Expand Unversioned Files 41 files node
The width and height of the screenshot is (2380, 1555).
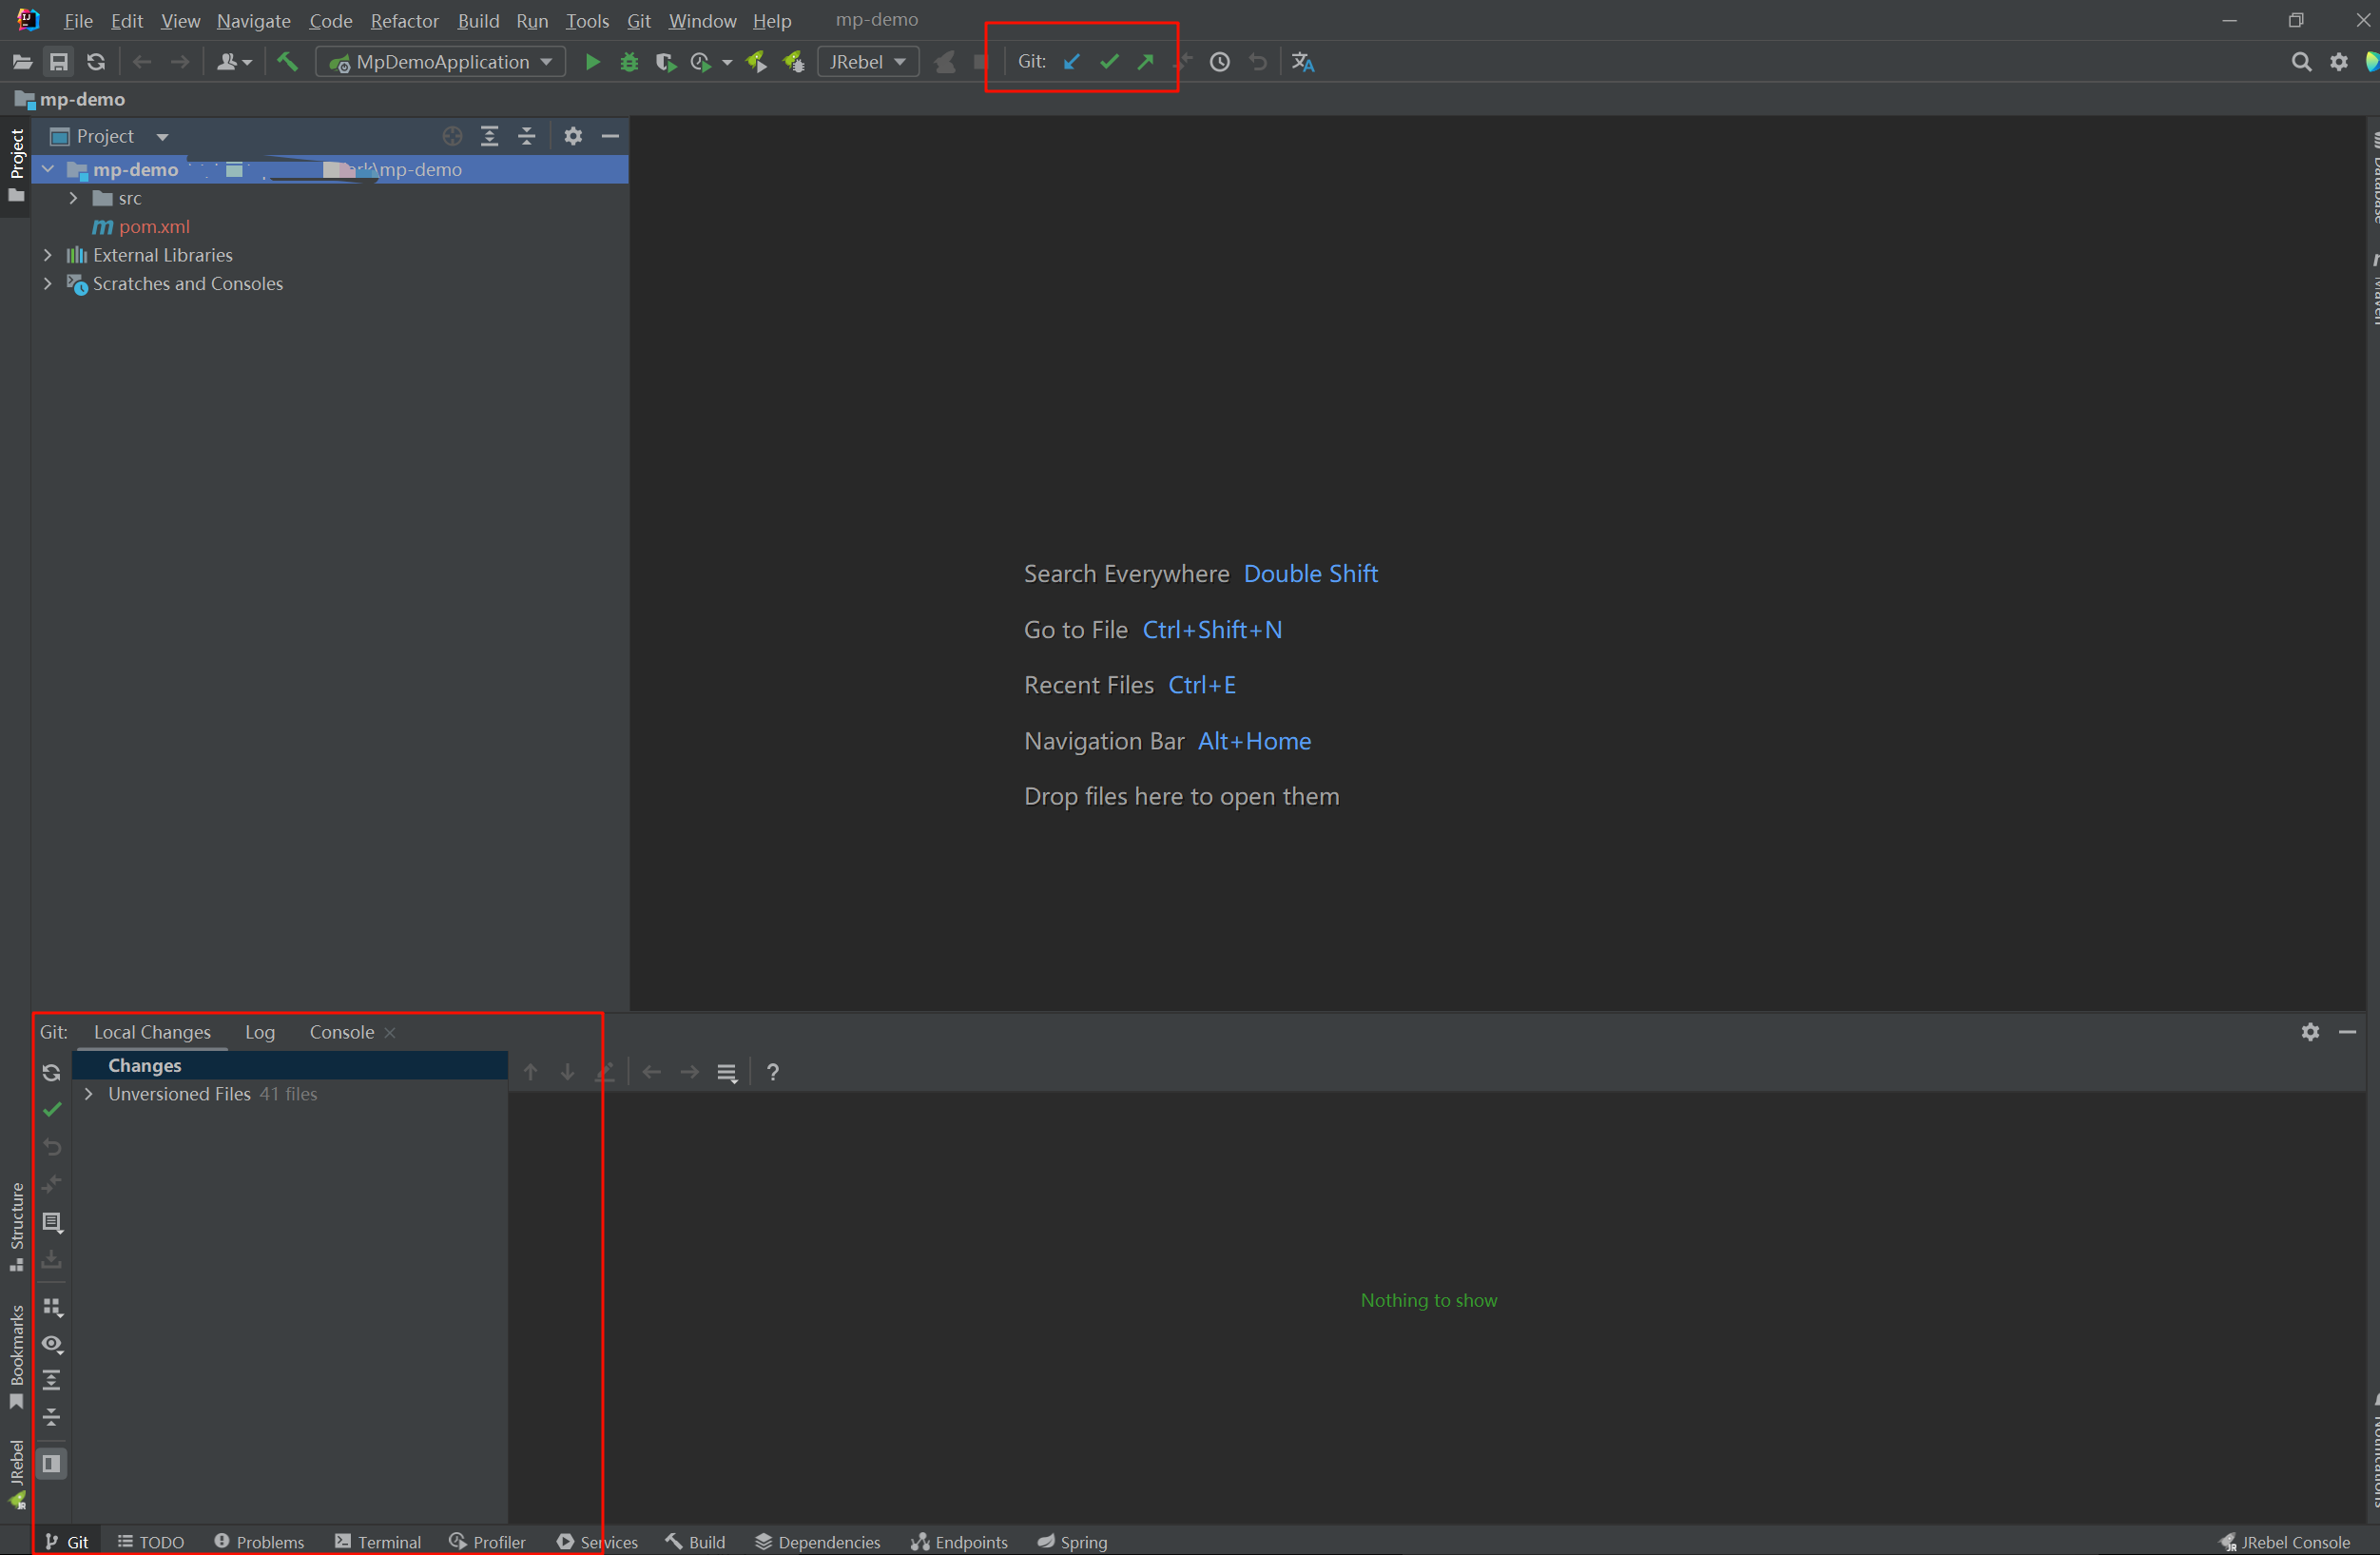coord(88,1094)
